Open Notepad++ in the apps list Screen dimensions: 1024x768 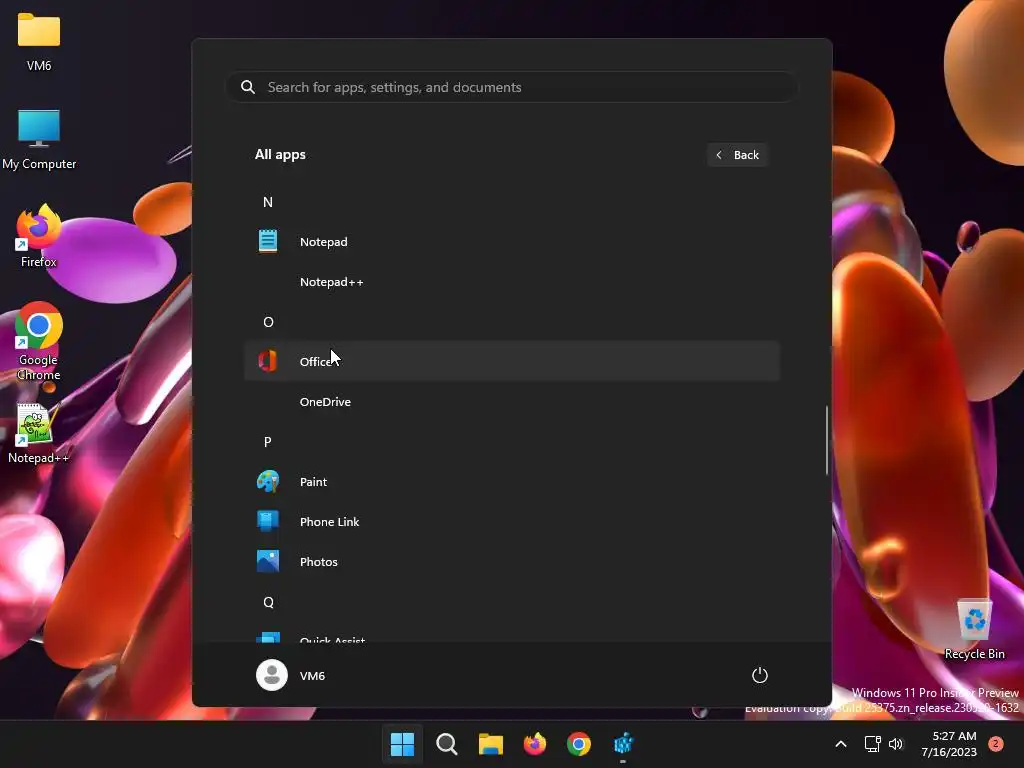511,281
